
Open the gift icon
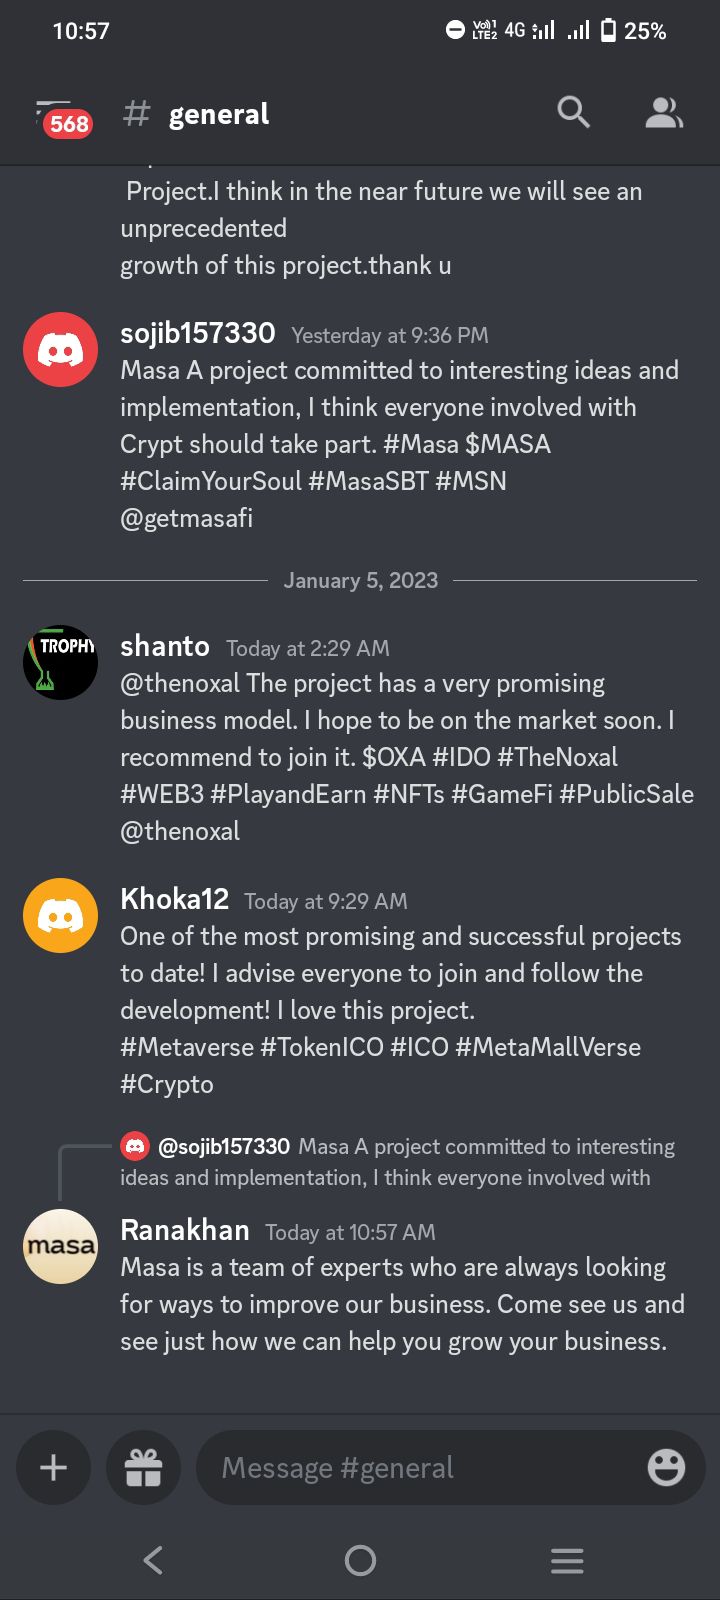tap(143, 1467)
